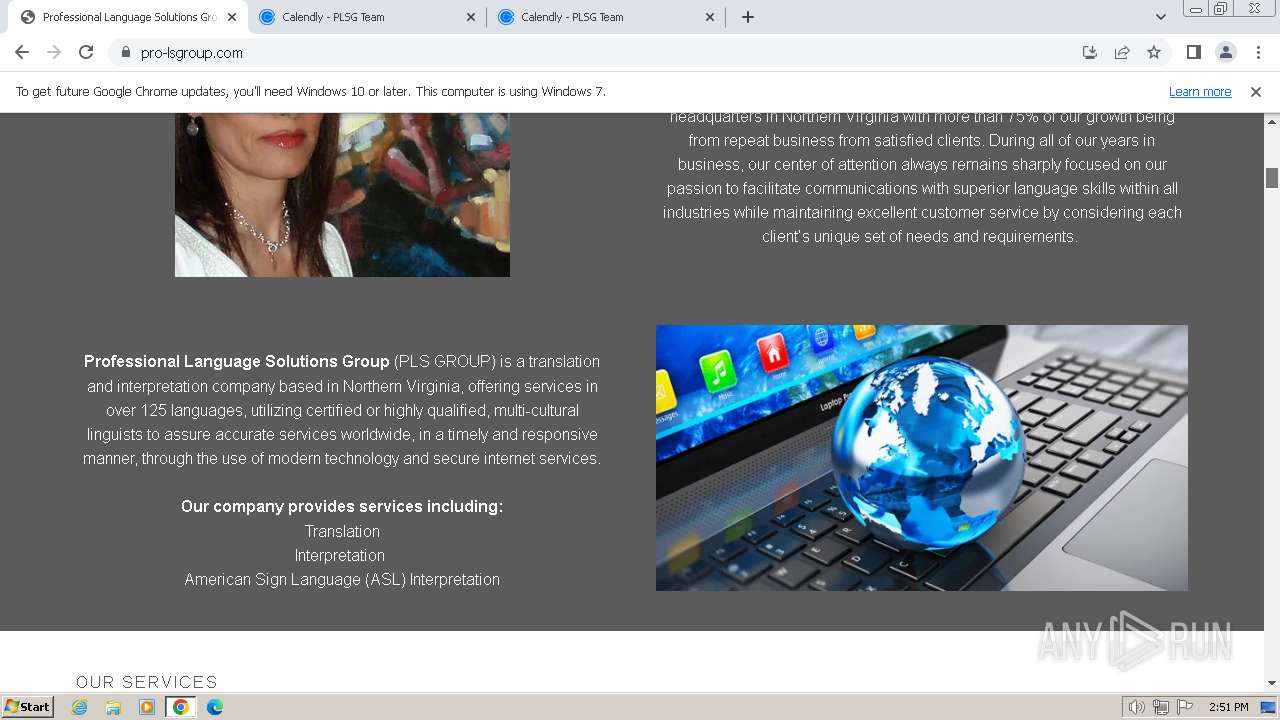1280x720 pixels.
Task: Click American Sign Language (ASL) Interpretation text
Action: tap(342, 579)
